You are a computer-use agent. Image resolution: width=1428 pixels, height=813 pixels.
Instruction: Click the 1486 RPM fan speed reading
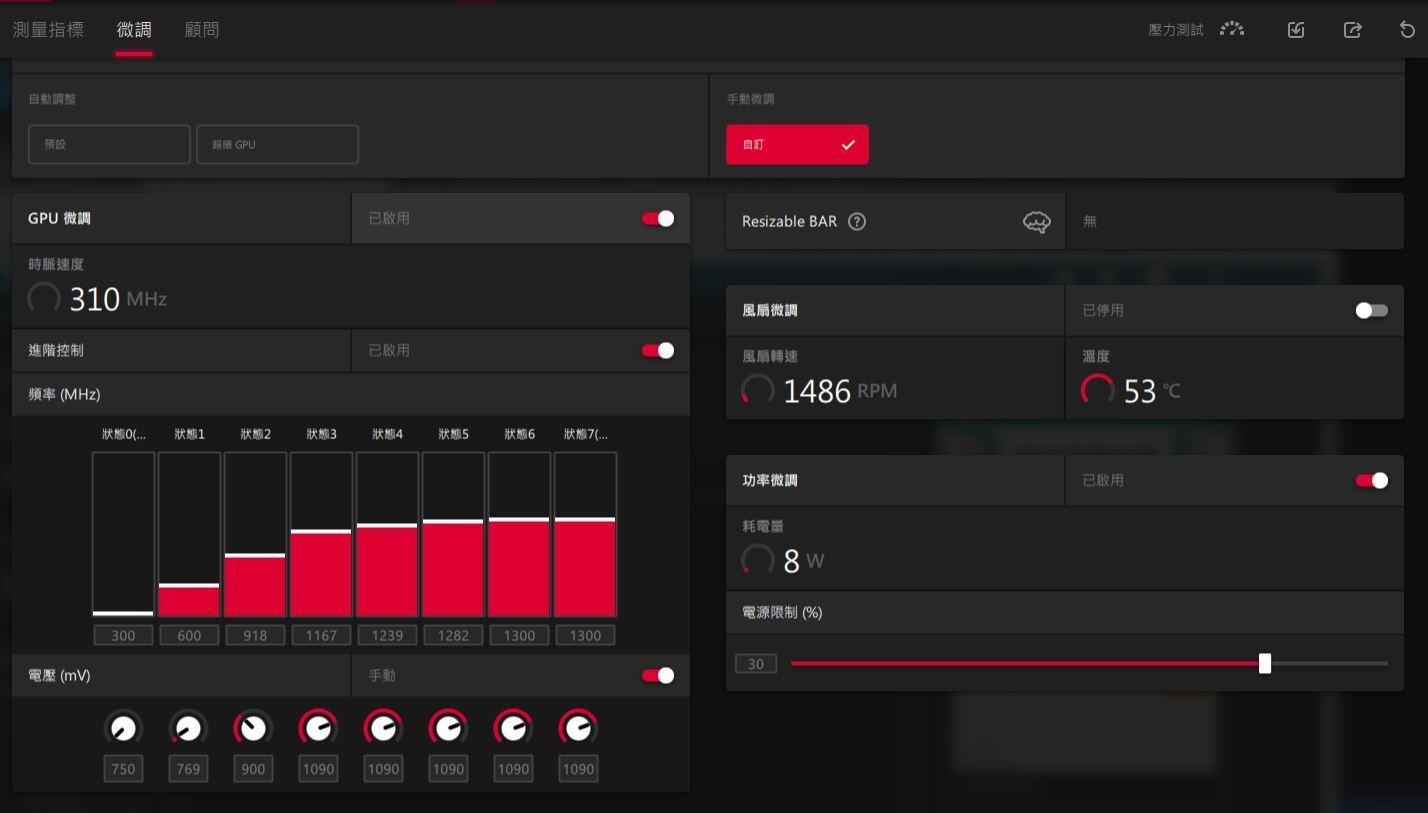[840, 390]
